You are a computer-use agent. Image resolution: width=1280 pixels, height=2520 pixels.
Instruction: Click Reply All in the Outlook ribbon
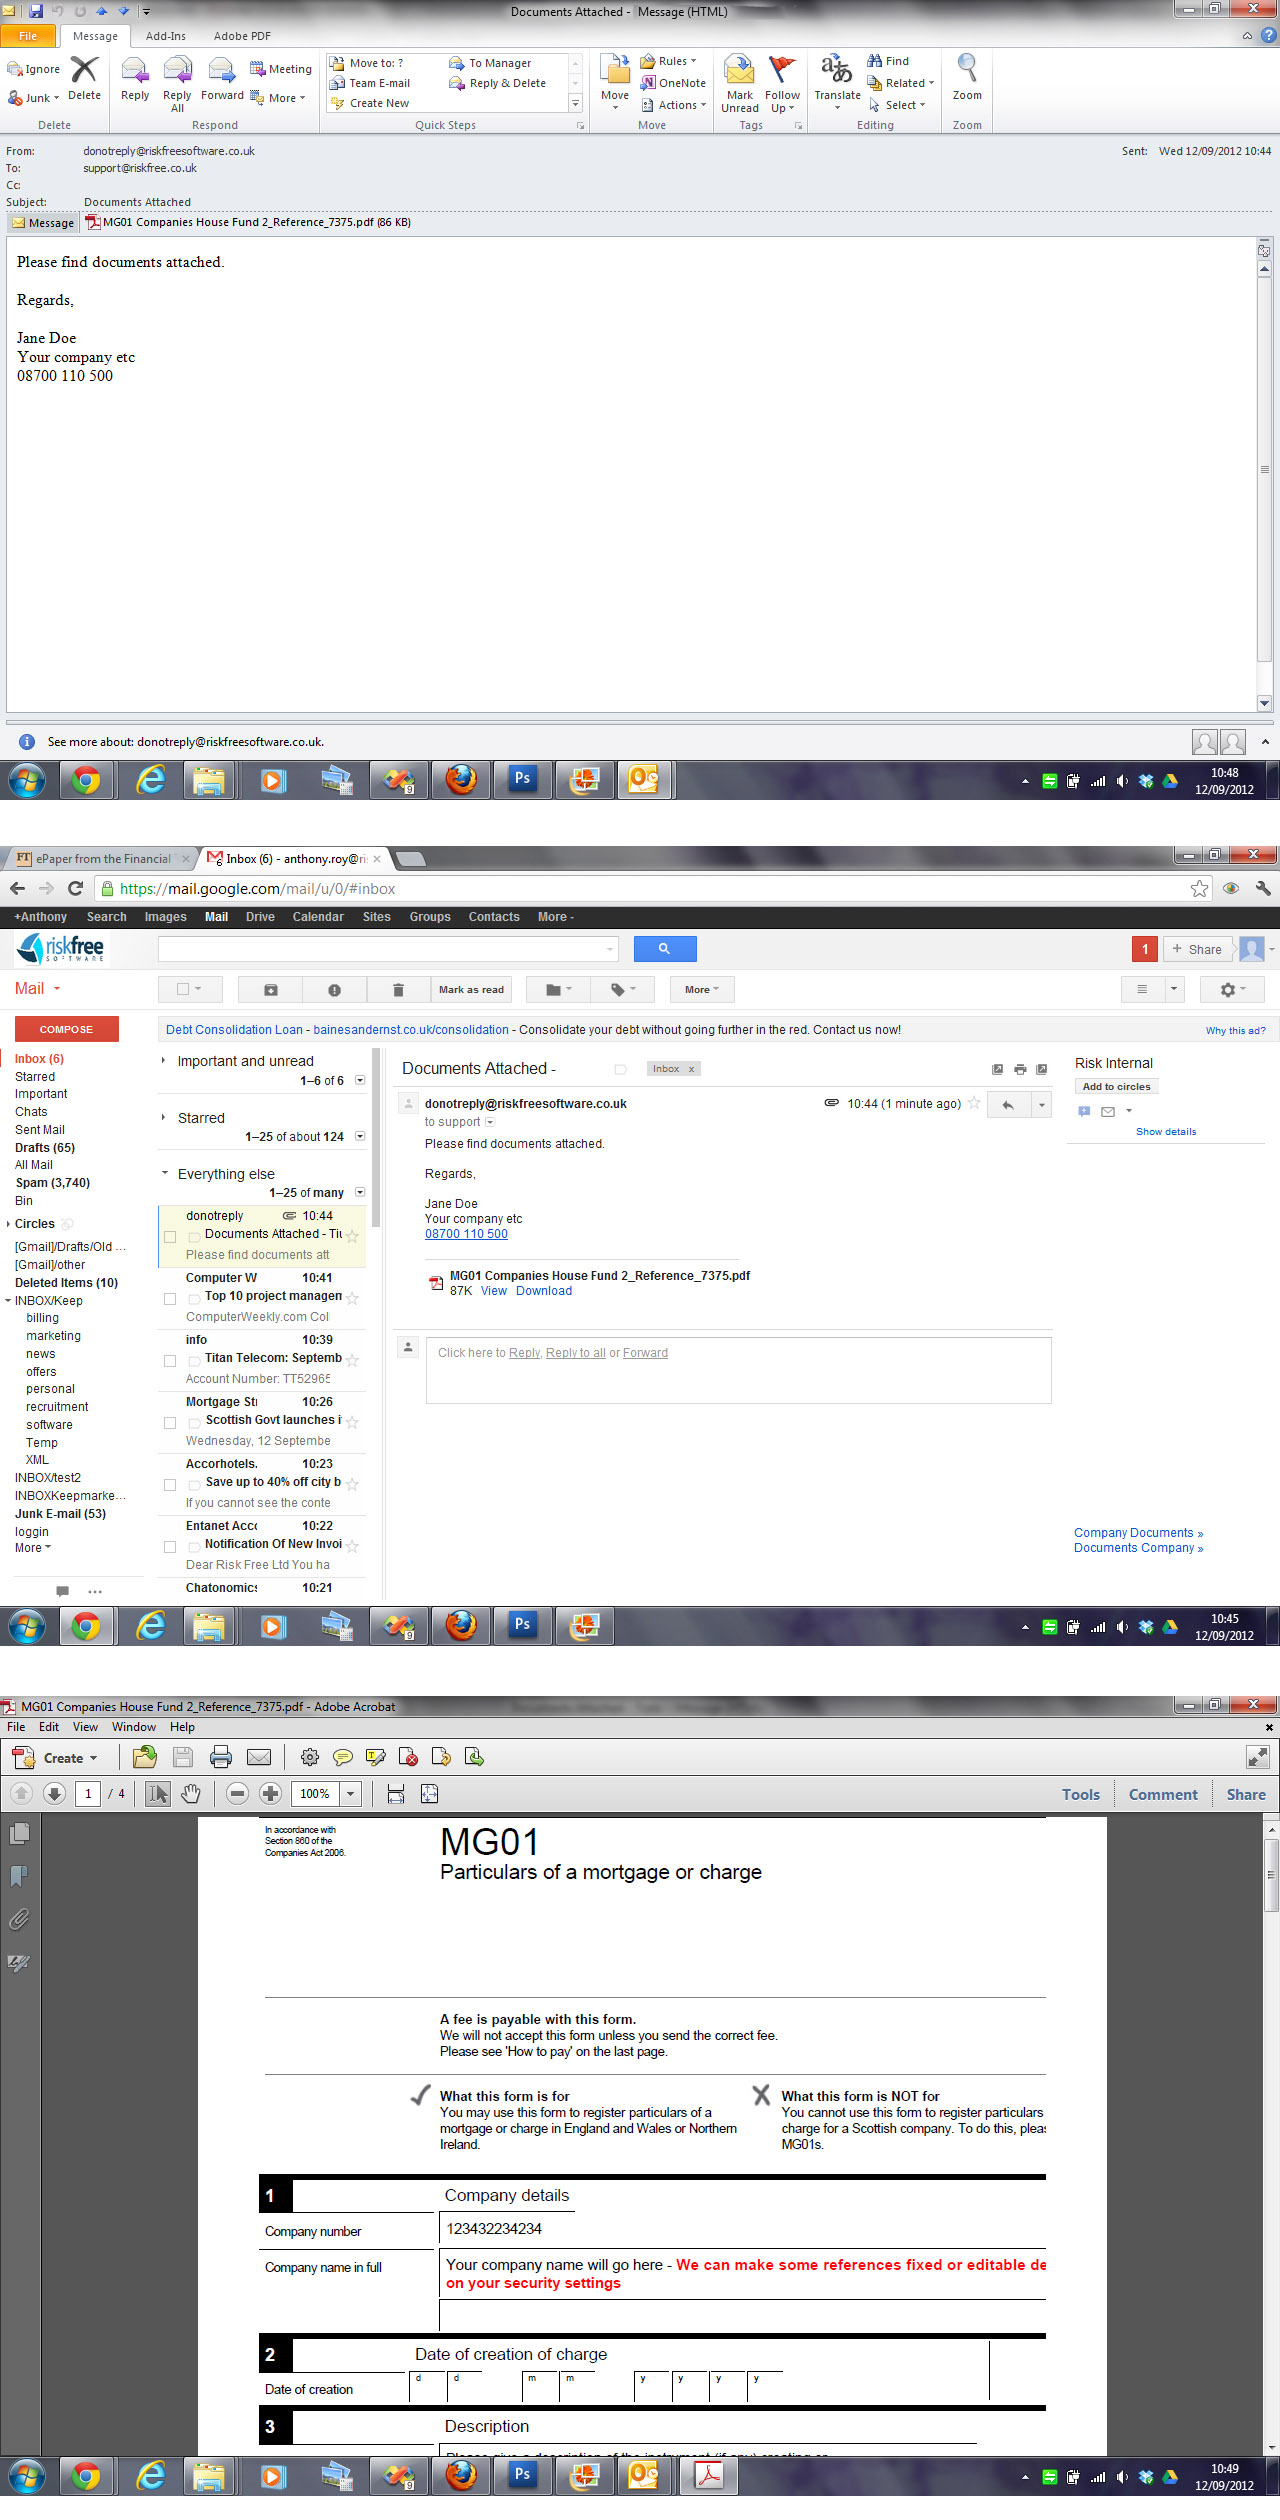coord(177,84)
